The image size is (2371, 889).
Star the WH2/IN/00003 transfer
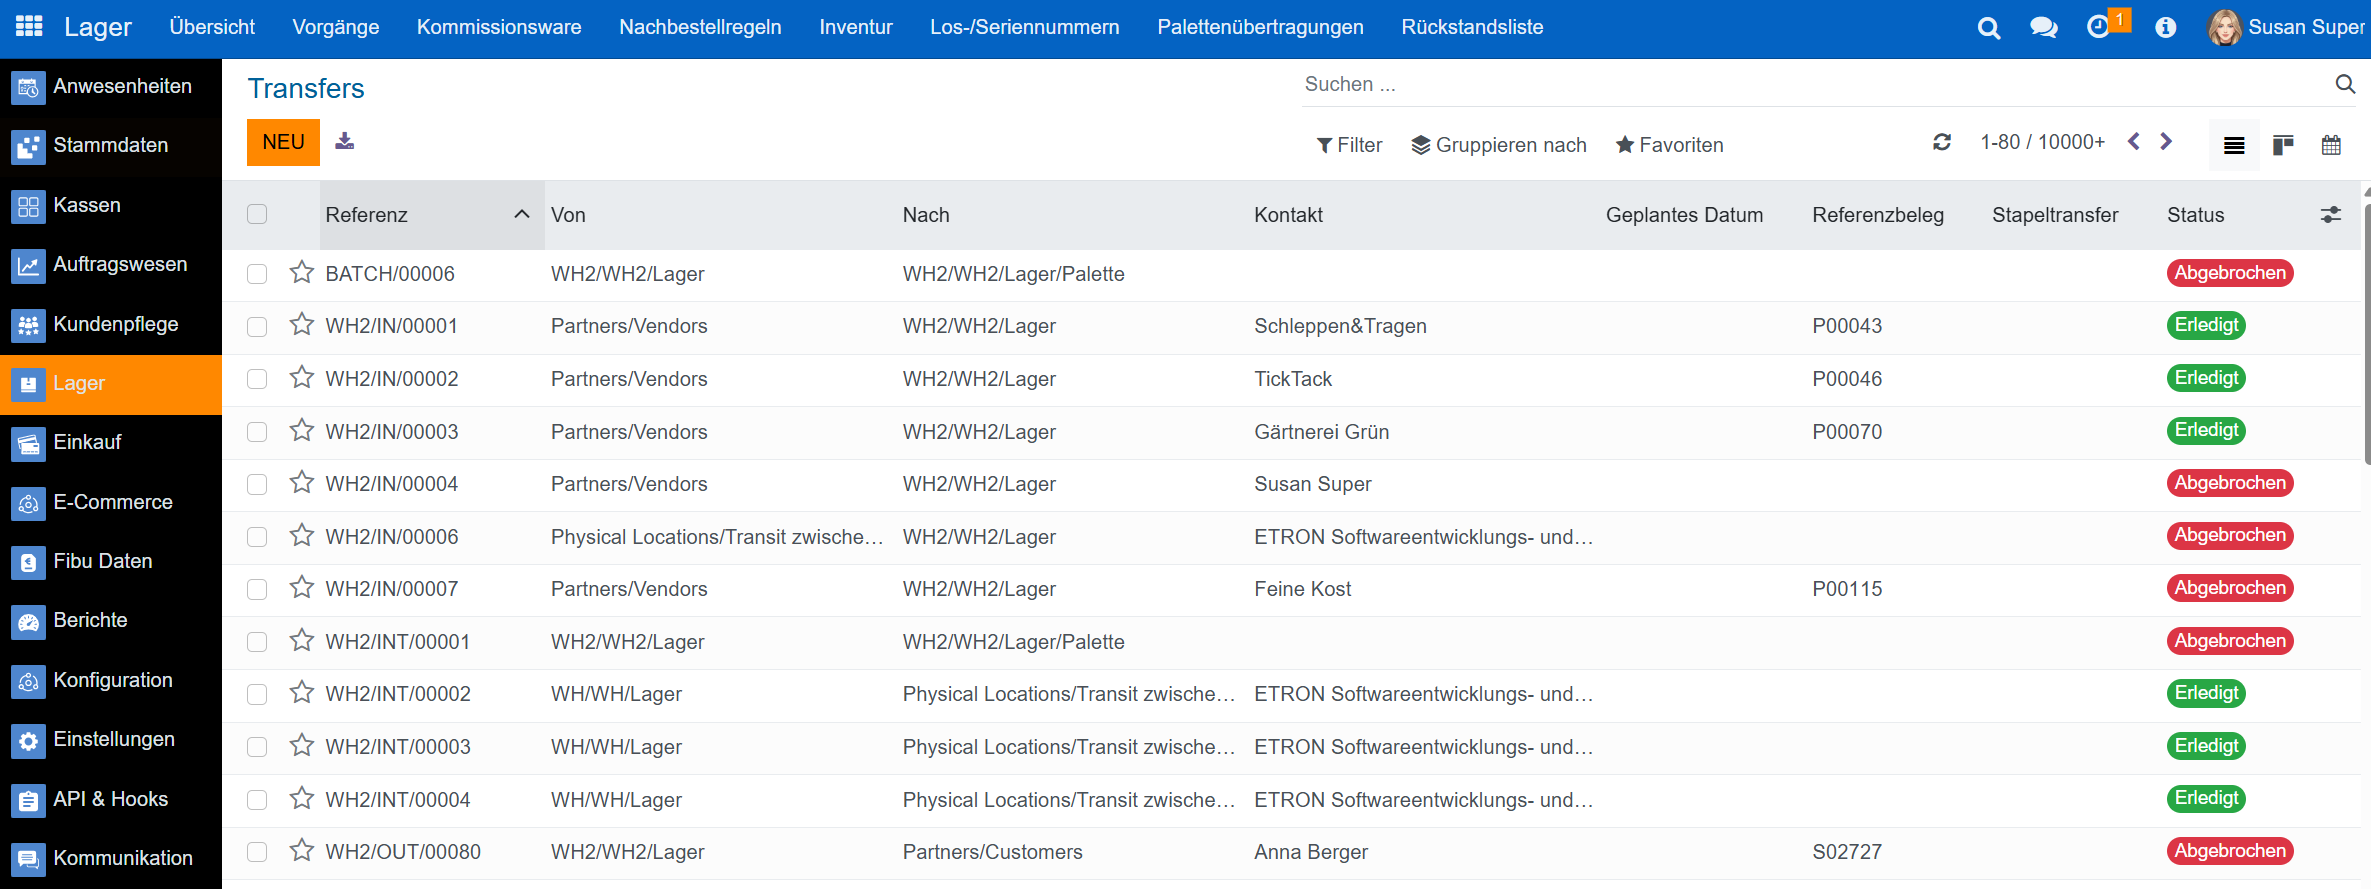pyautogui.click(x=302, y=430)
